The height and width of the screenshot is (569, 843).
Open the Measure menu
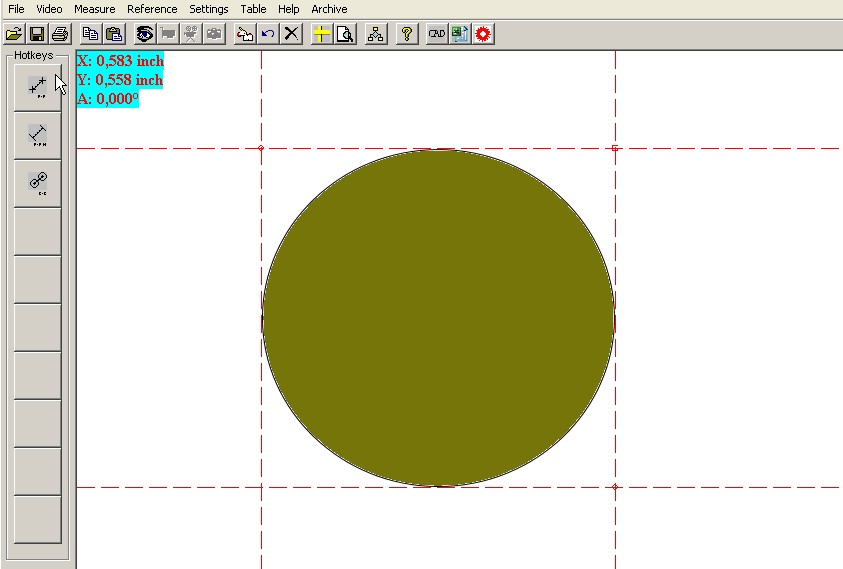click(x=95, y=9)
